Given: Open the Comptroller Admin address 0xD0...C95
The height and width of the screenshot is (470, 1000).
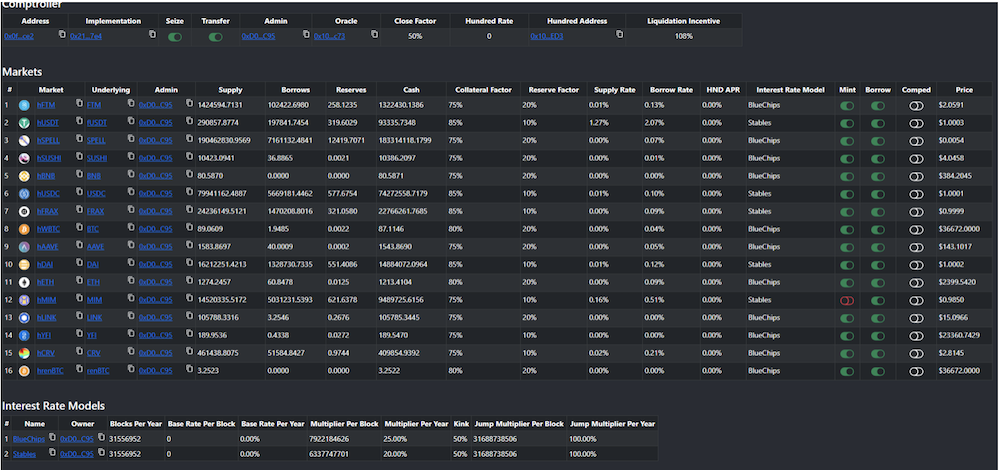Looking at the screenshot, I should (x=258, y=37).
